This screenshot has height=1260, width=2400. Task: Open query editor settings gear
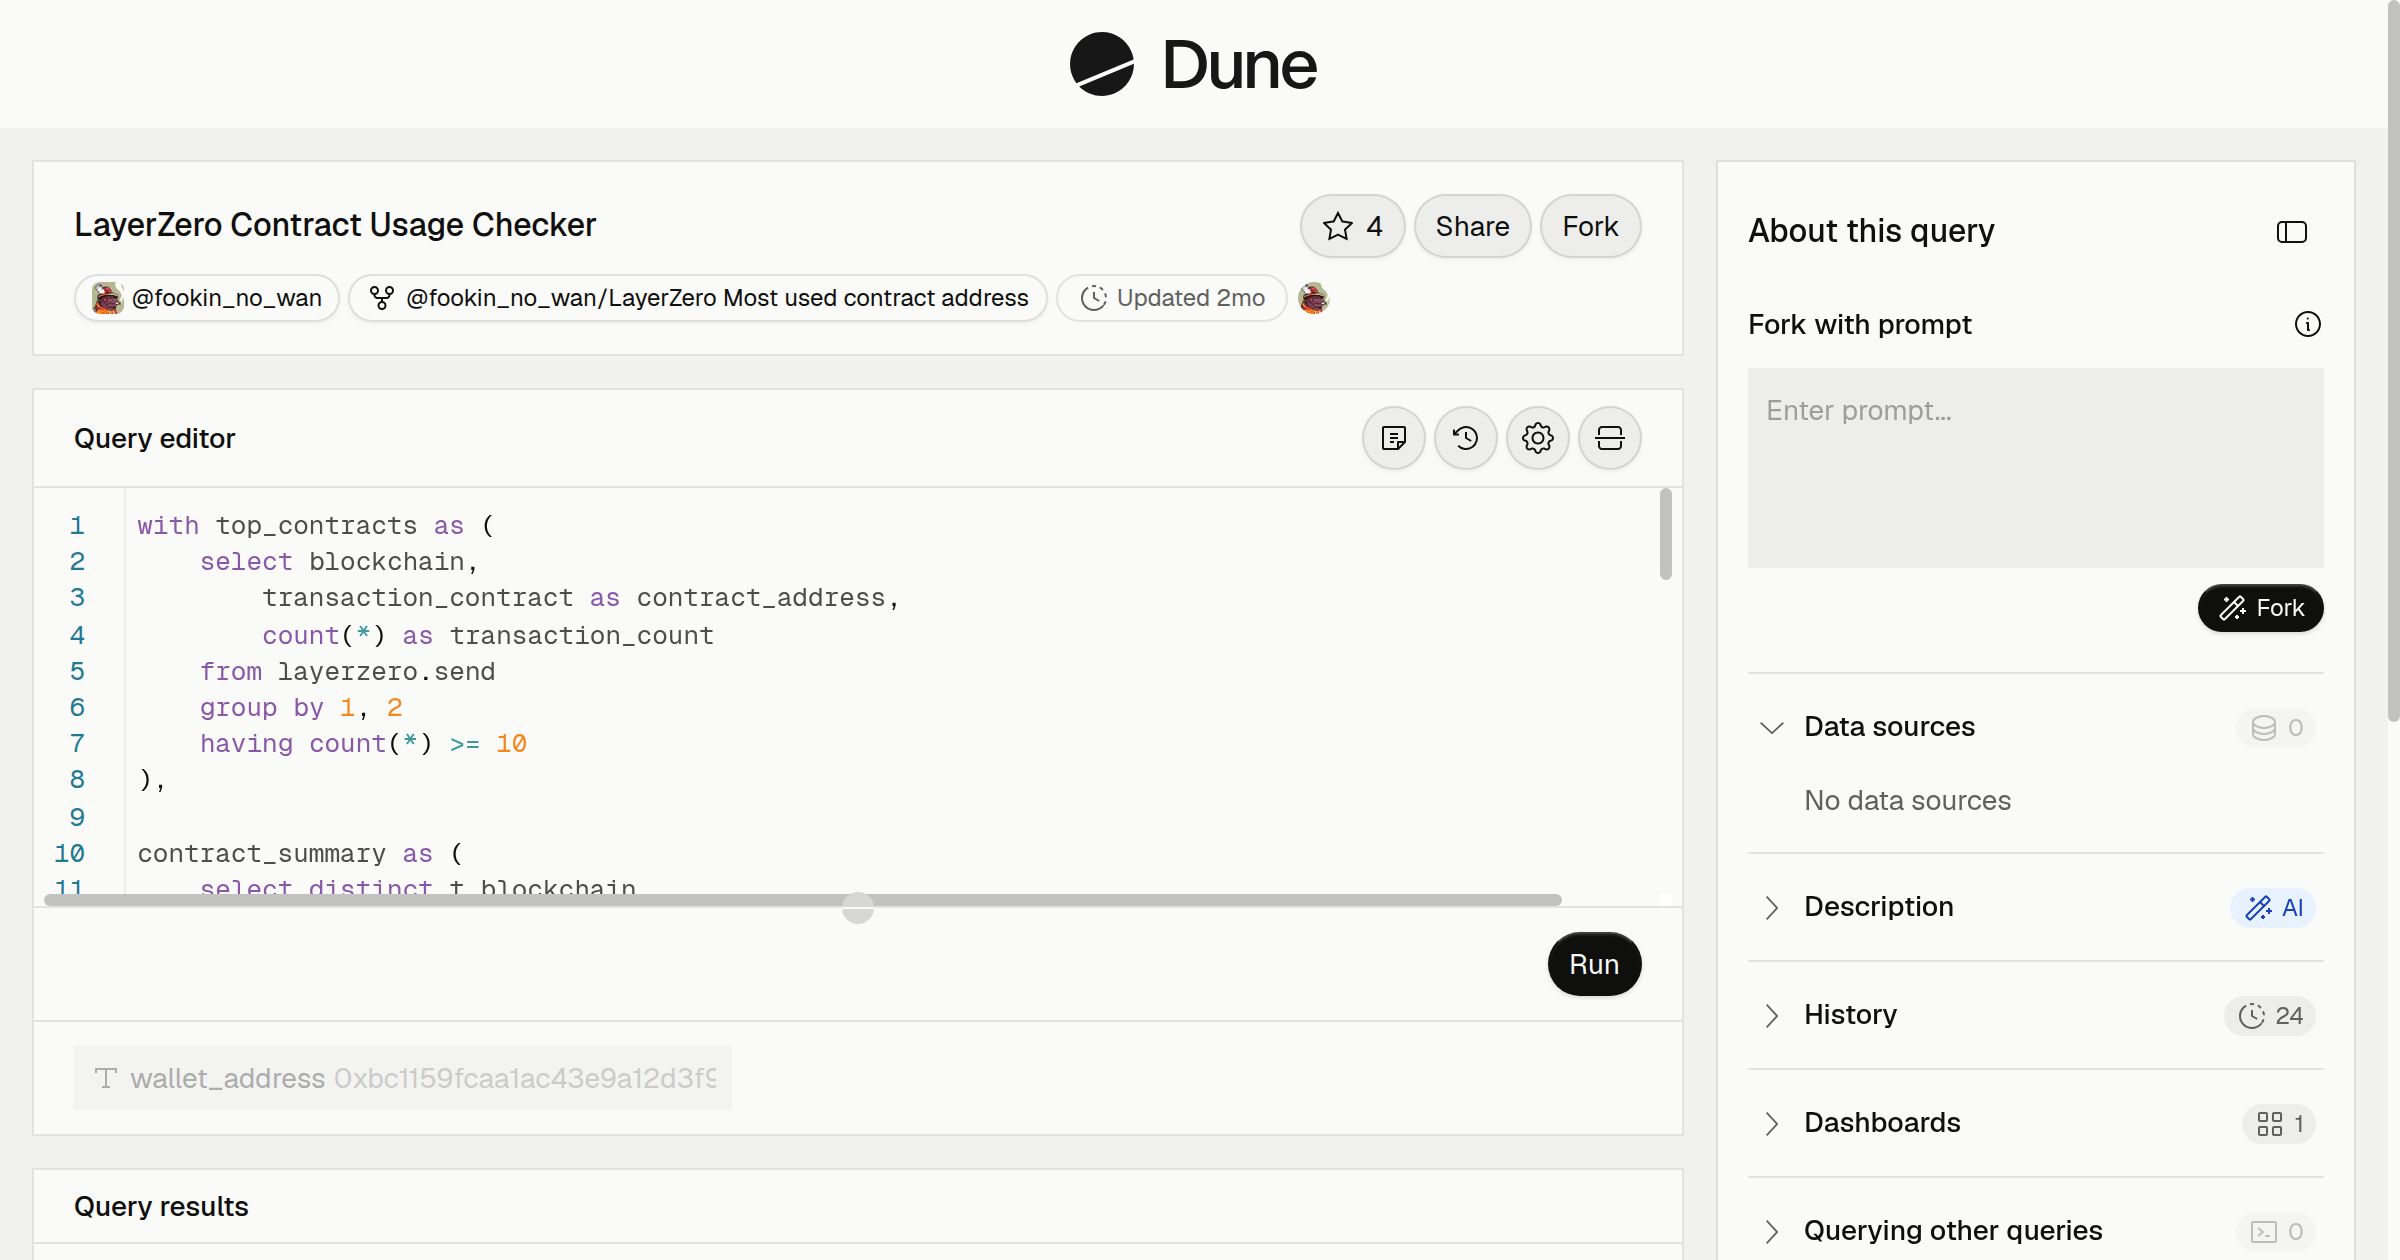(1537, 438)
